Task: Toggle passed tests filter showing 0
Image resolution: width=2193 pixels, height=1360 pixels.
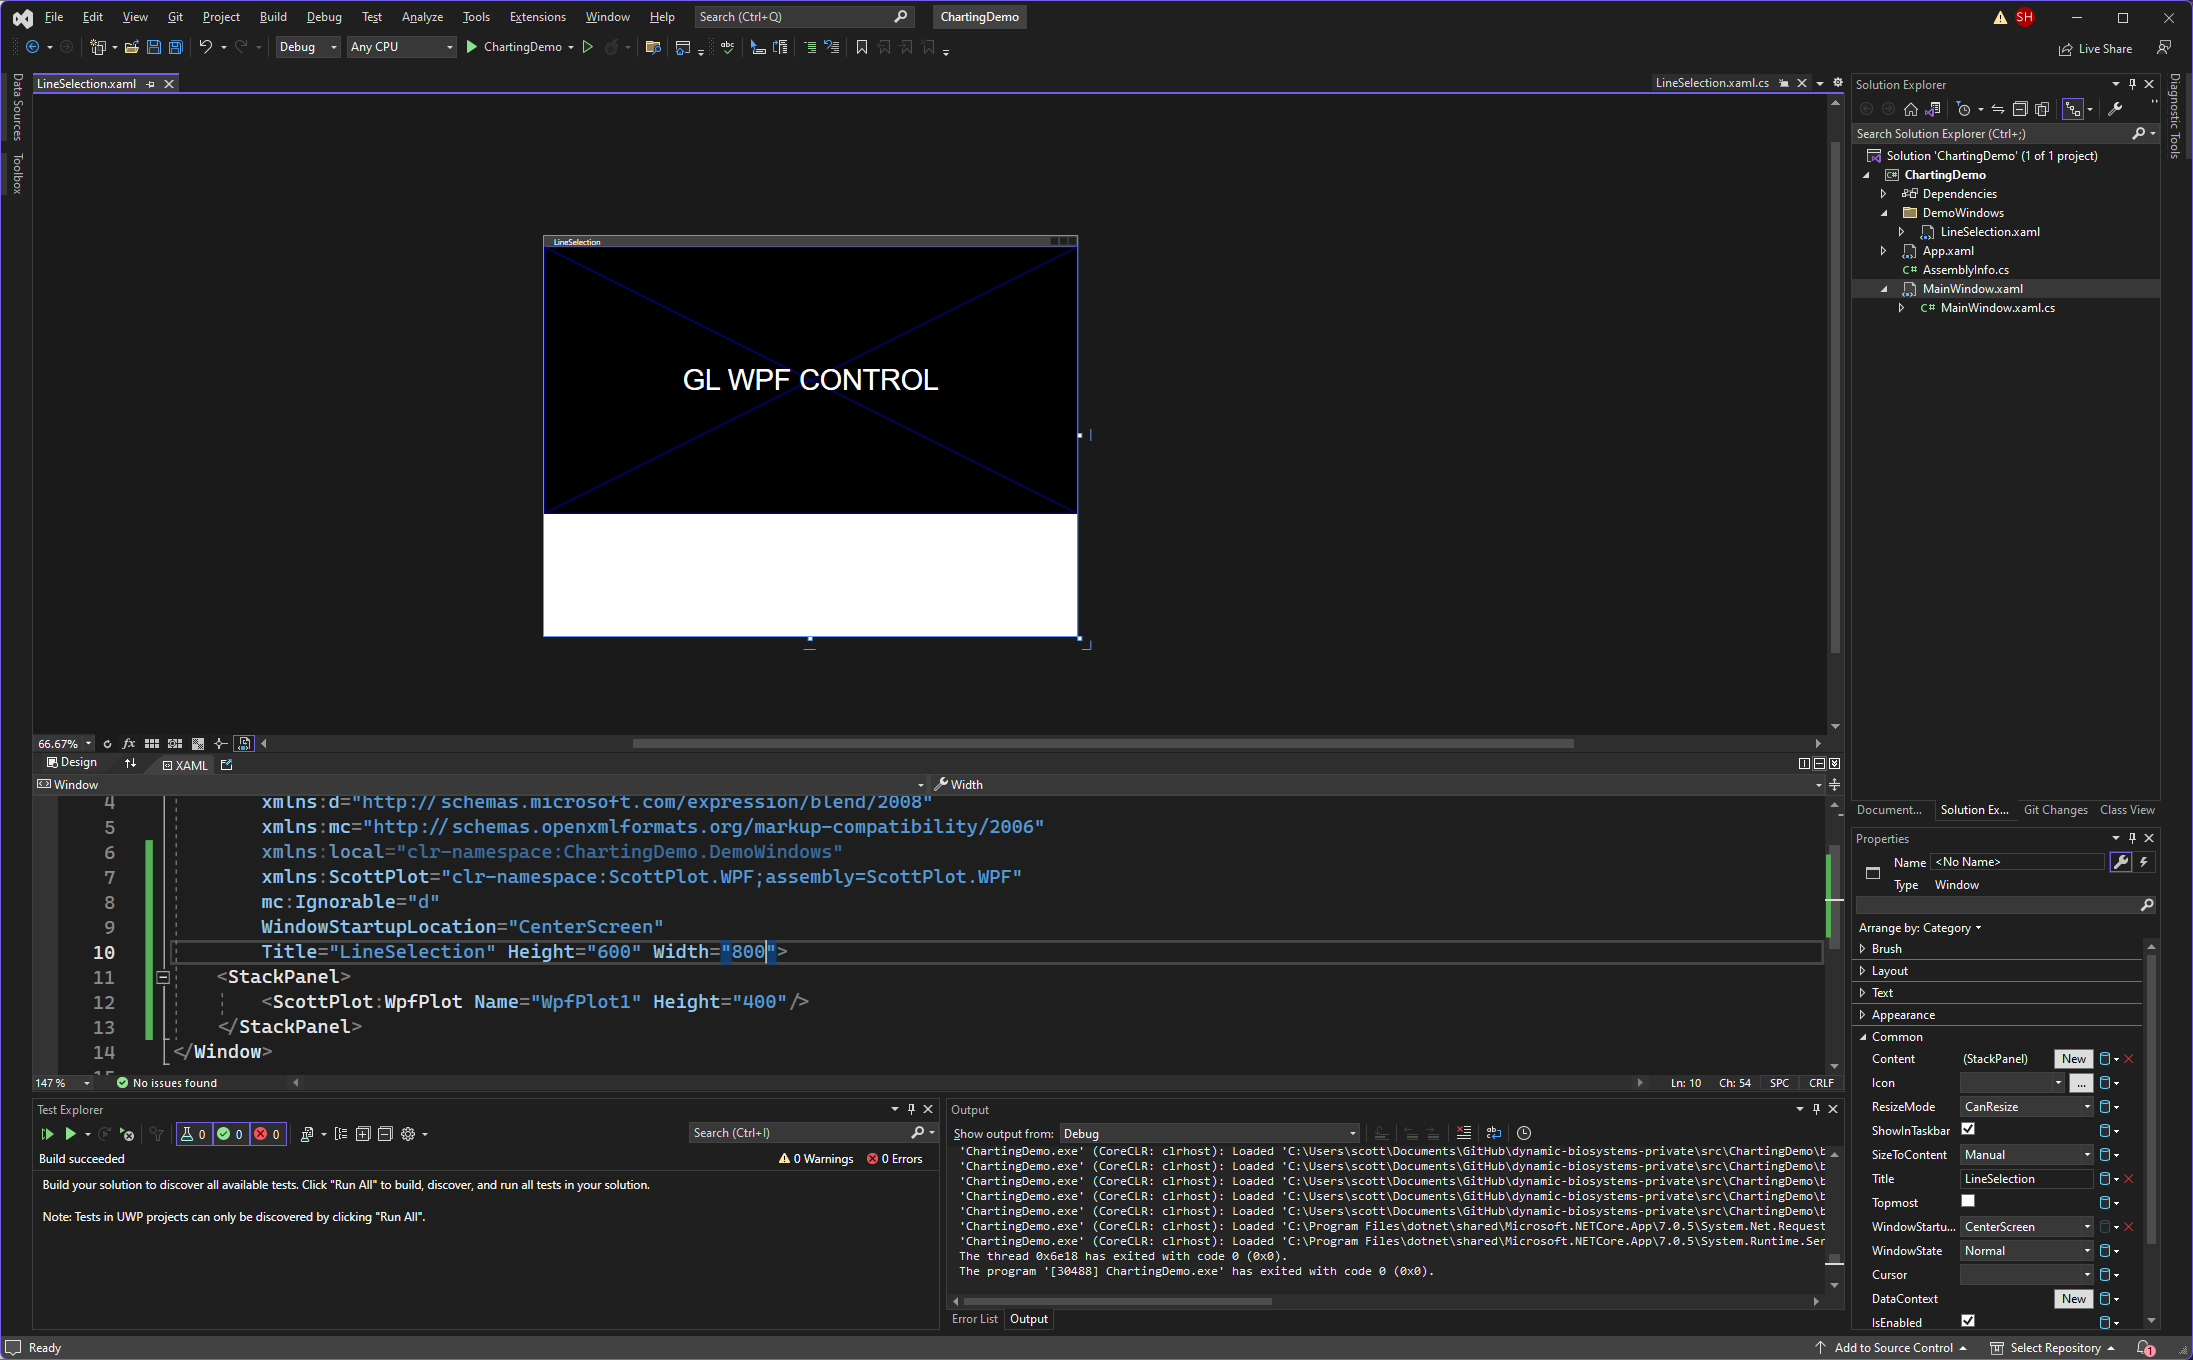Action: [x=230, y=1134]
